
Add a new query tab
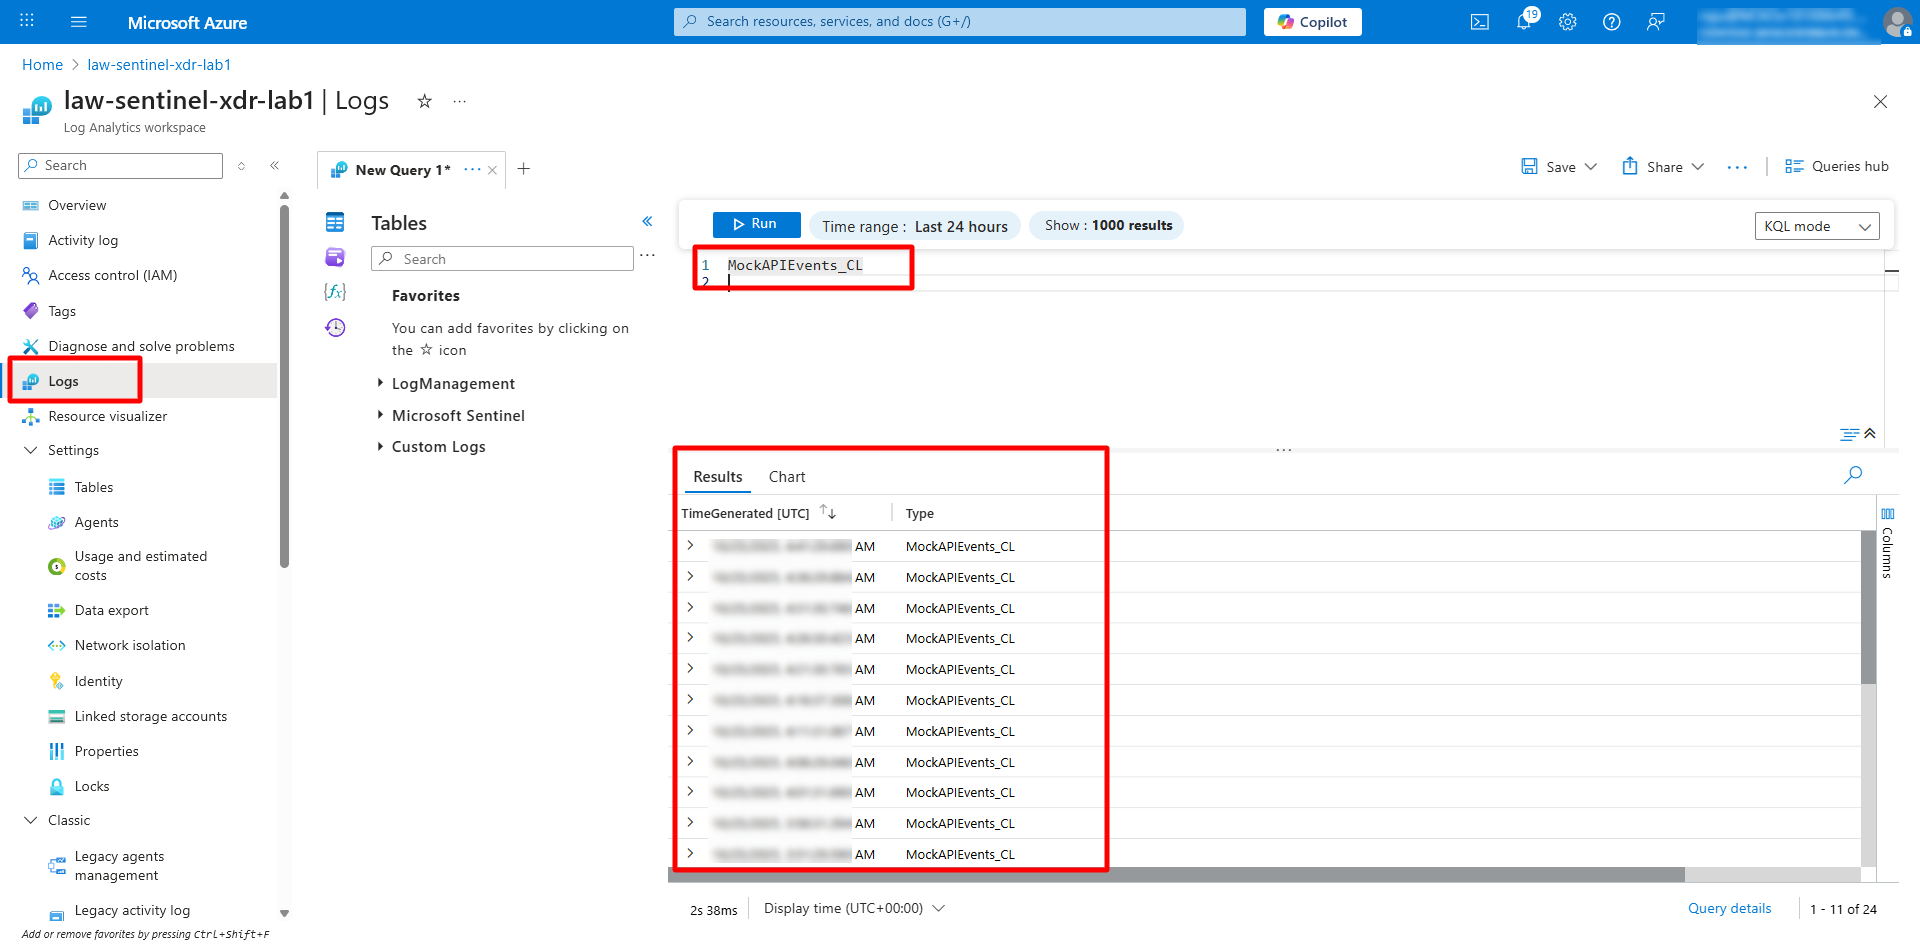523,169
